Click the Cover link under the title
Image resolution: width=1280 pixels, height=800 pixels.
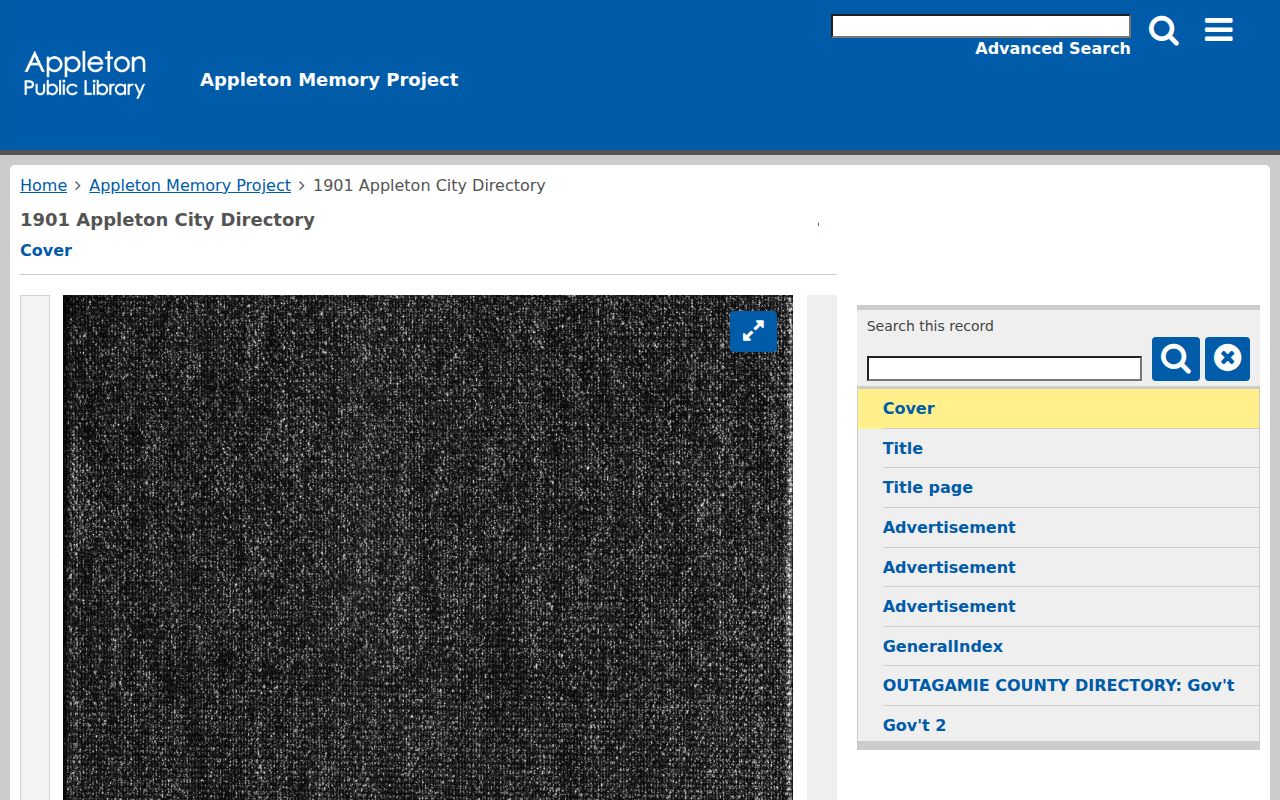pyautogui.click(x=46, y=250)
